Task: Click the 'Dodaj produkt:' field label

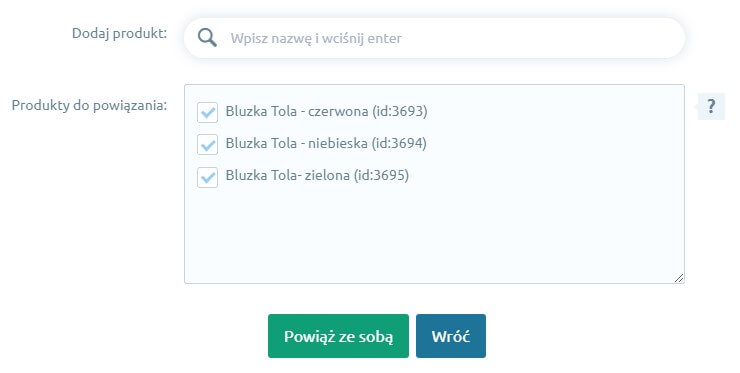Action: click(x=119, y=34)
